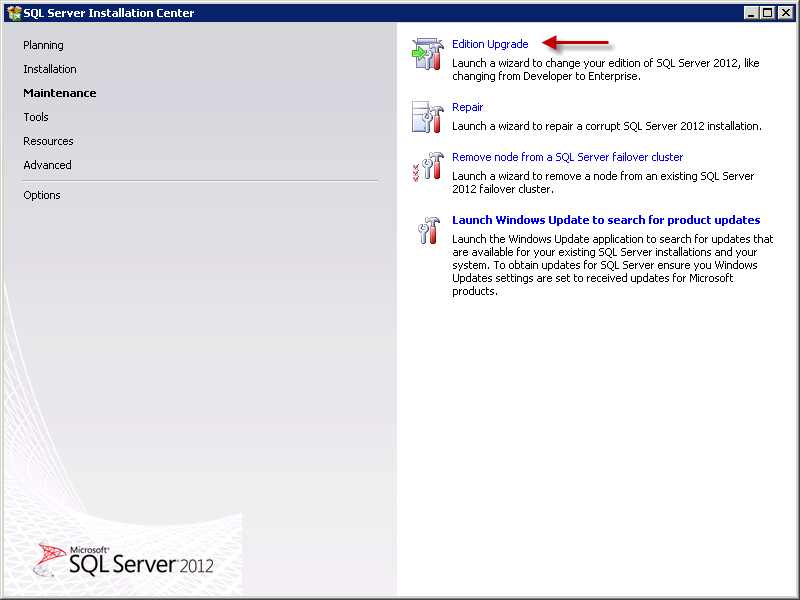
Task: Close the SQL Server Installation Center
Action: coord(785,13)
